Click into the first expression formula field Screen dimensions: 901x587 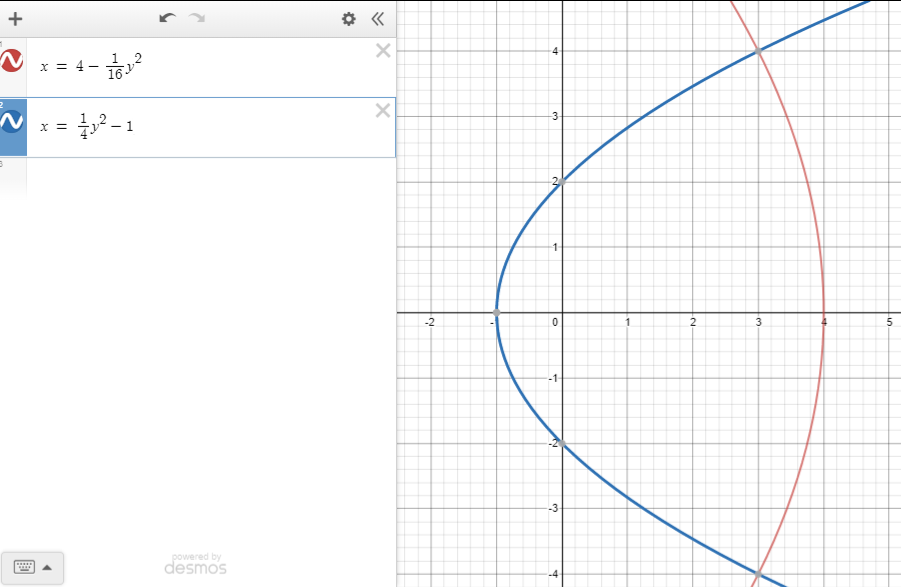[x=200, y=67]
